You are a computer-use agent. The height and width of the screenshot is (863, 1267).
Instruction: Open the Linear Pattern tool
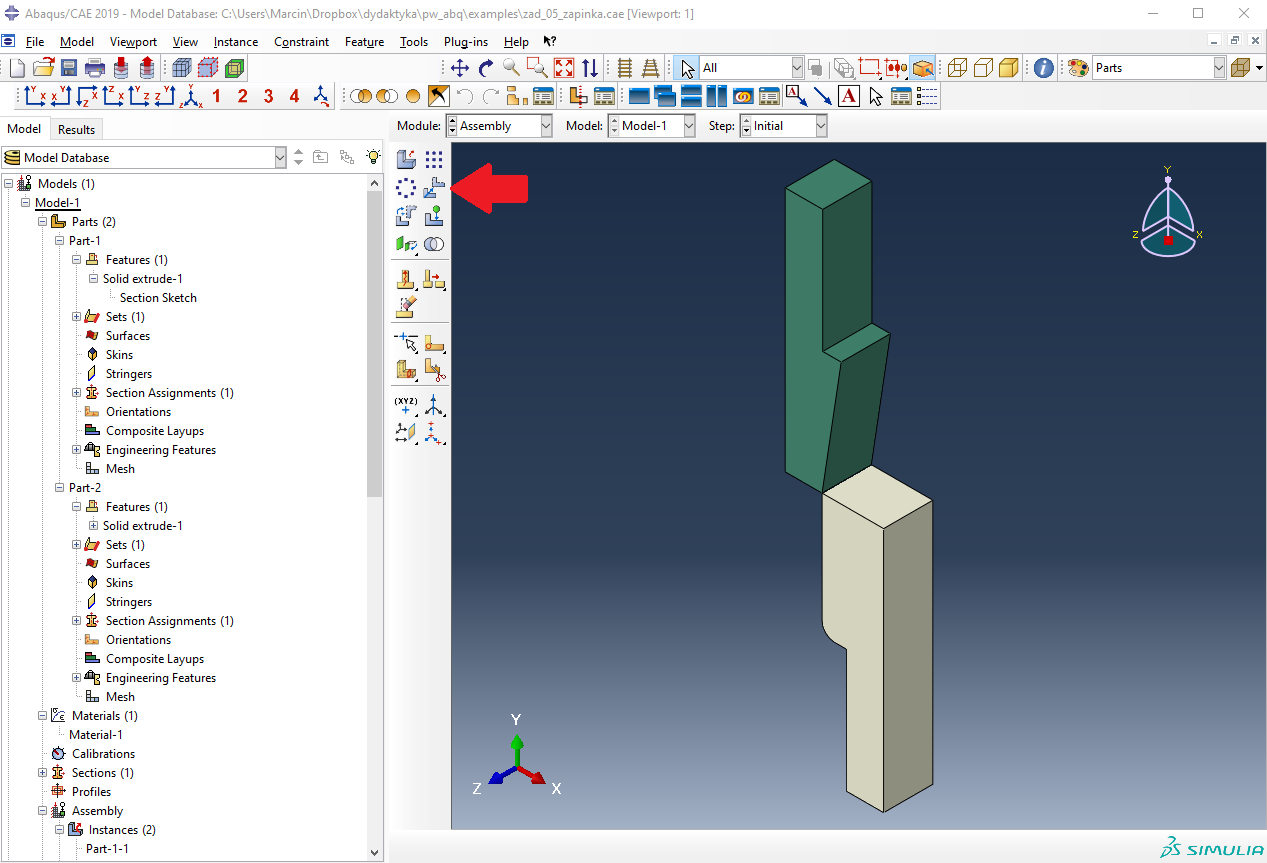pyautogui.click(x=433, y=159)
